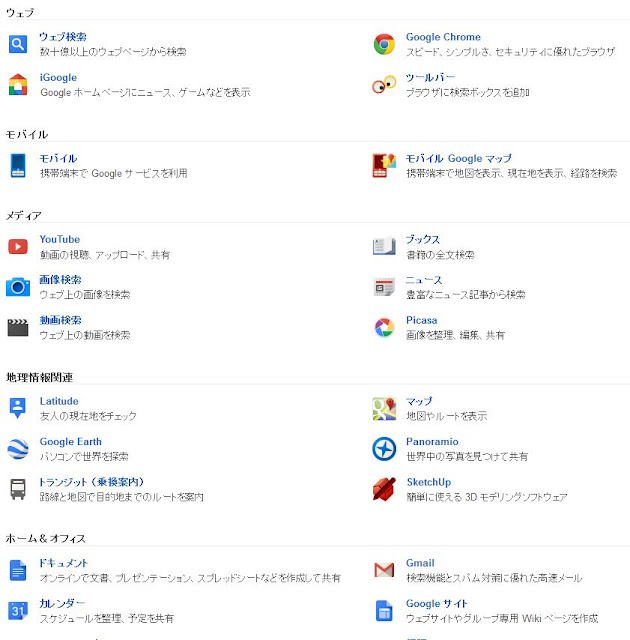The height and width of the screenshot is (640, 630).
Task: Select the blue camera image search icon
Action: 18,287
